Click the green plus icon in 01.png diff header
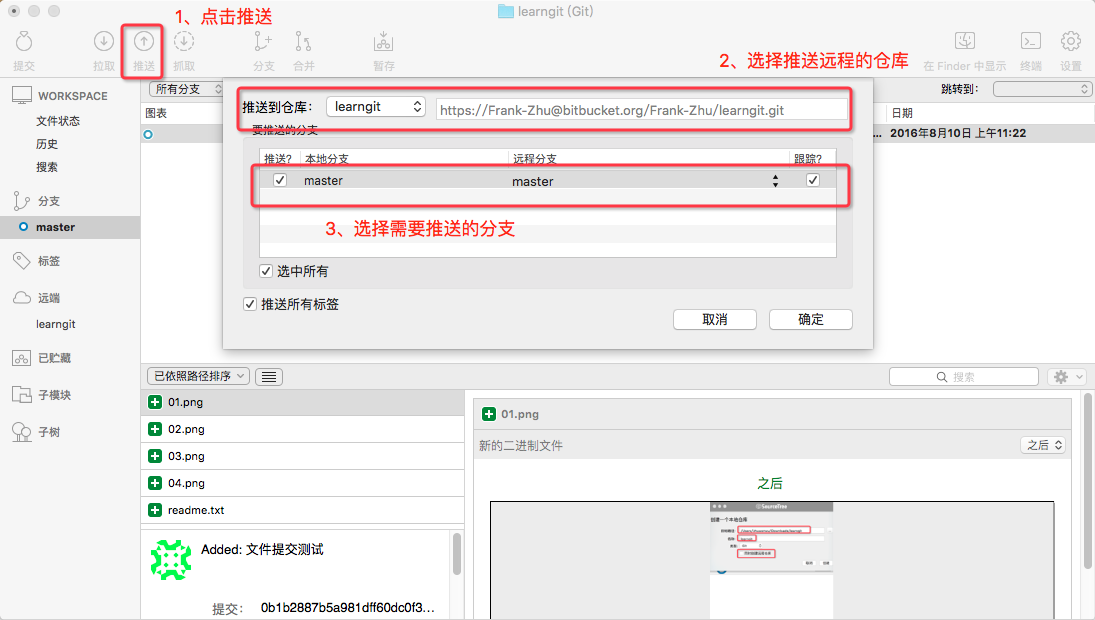1095x620 pixels. (489, 414)
